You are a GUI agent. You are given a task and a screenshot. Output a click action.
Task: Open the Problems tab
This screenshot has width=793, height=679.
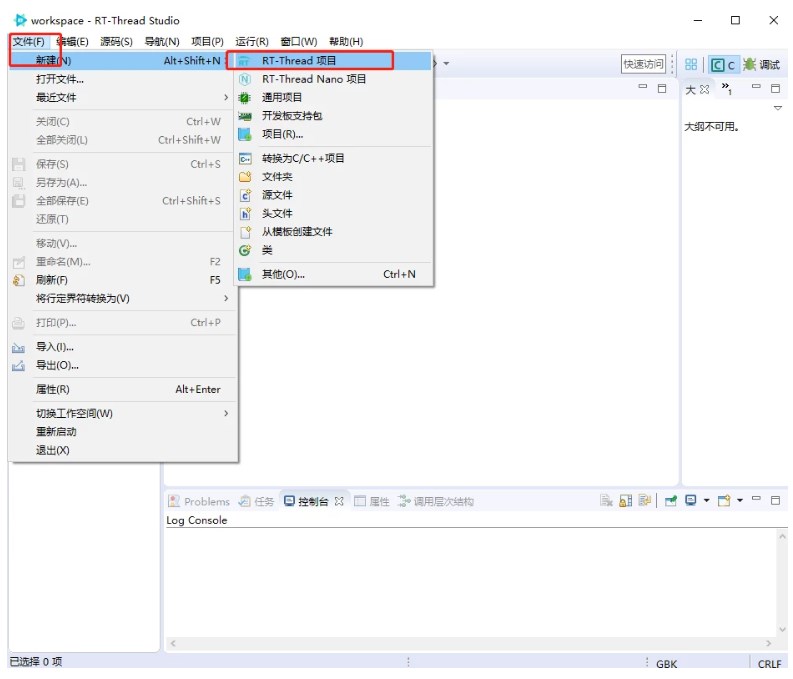point(199,501)
